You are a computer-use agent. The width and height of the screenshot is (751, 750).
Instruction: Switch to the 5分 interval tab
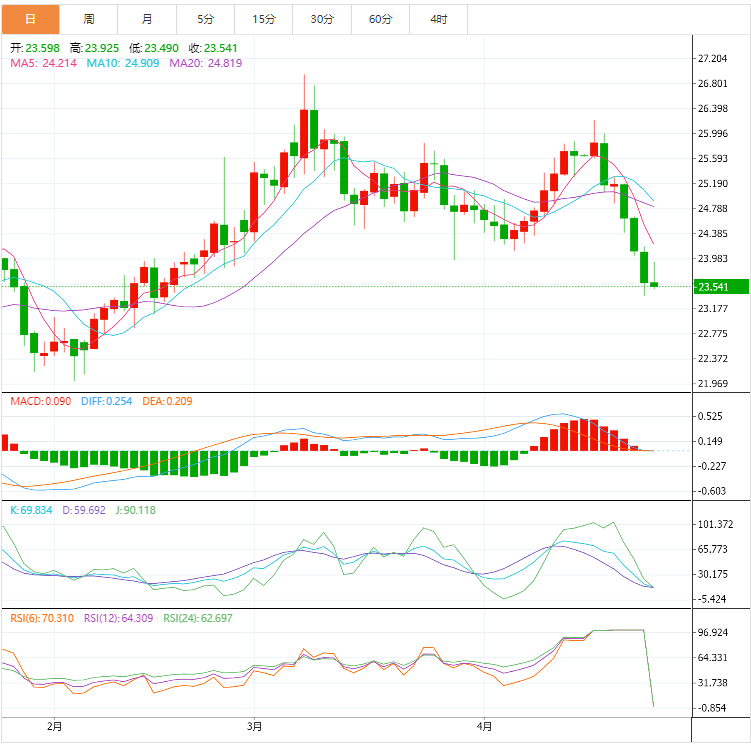(x=206, y=19)
